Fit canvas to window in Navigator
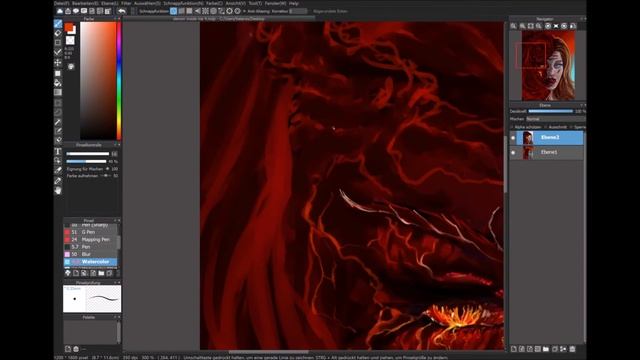The image size is (640, 360). coord(531,26)
